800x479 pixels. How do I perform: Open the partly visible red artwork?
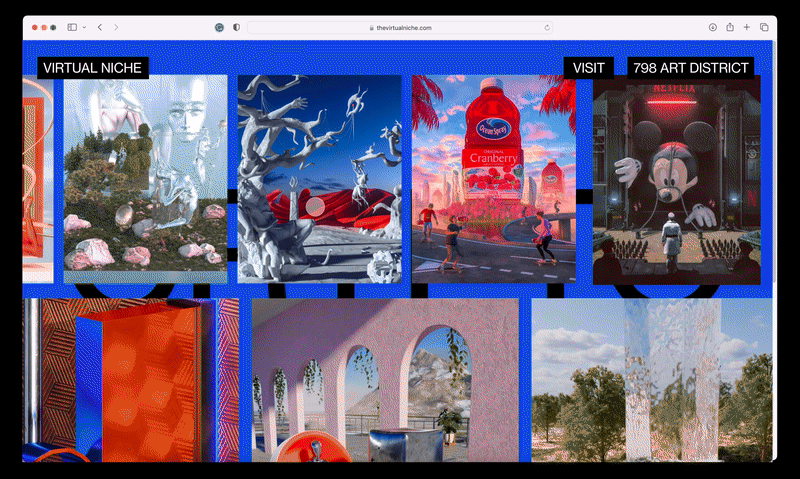(38, 179)
